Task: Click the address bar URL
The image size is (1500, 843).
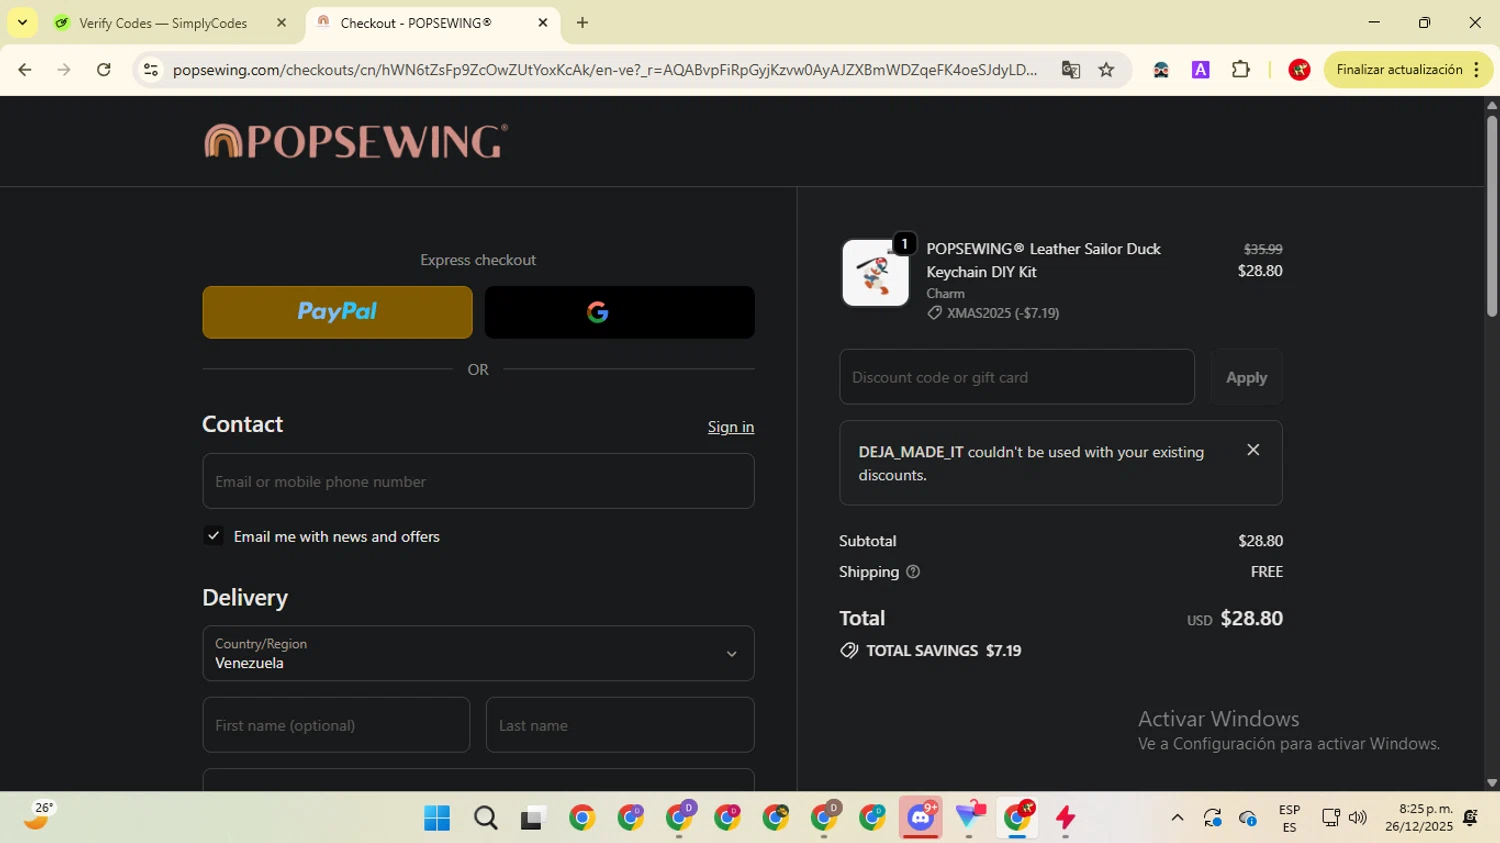Action: pyautogui.click(x=605, y=70)
